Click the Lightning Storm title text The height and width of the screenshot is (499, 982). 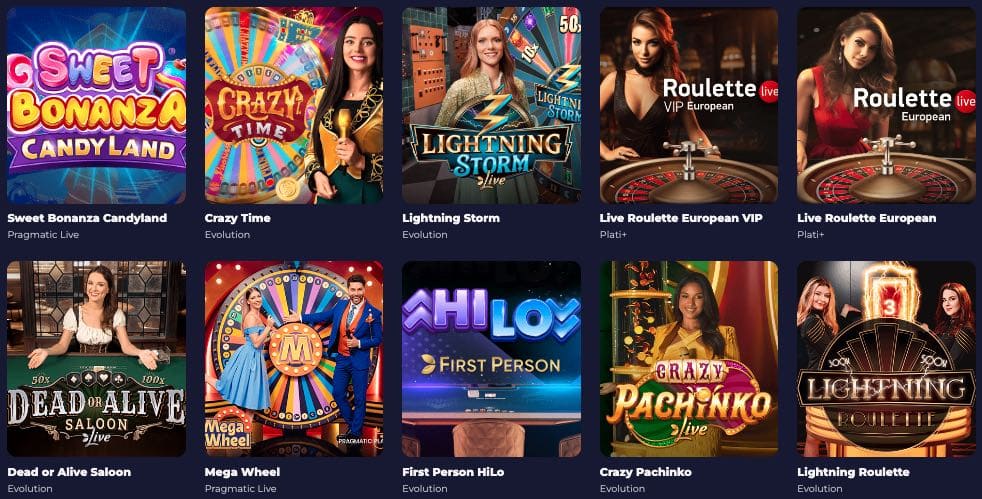coord(451,219)
